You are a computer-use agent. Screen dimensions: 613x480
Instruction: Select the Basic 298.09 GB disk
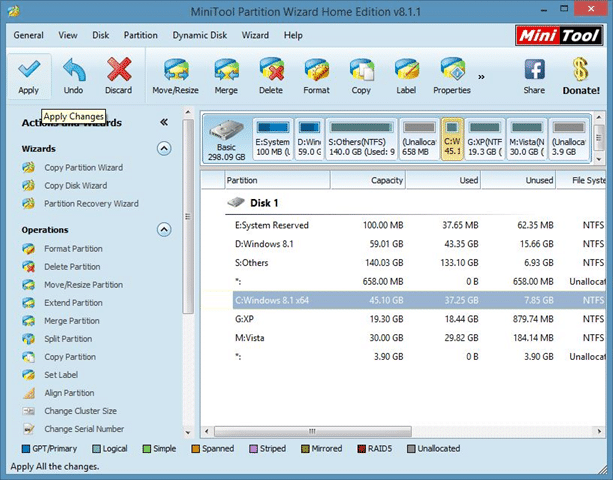point(227,140)
